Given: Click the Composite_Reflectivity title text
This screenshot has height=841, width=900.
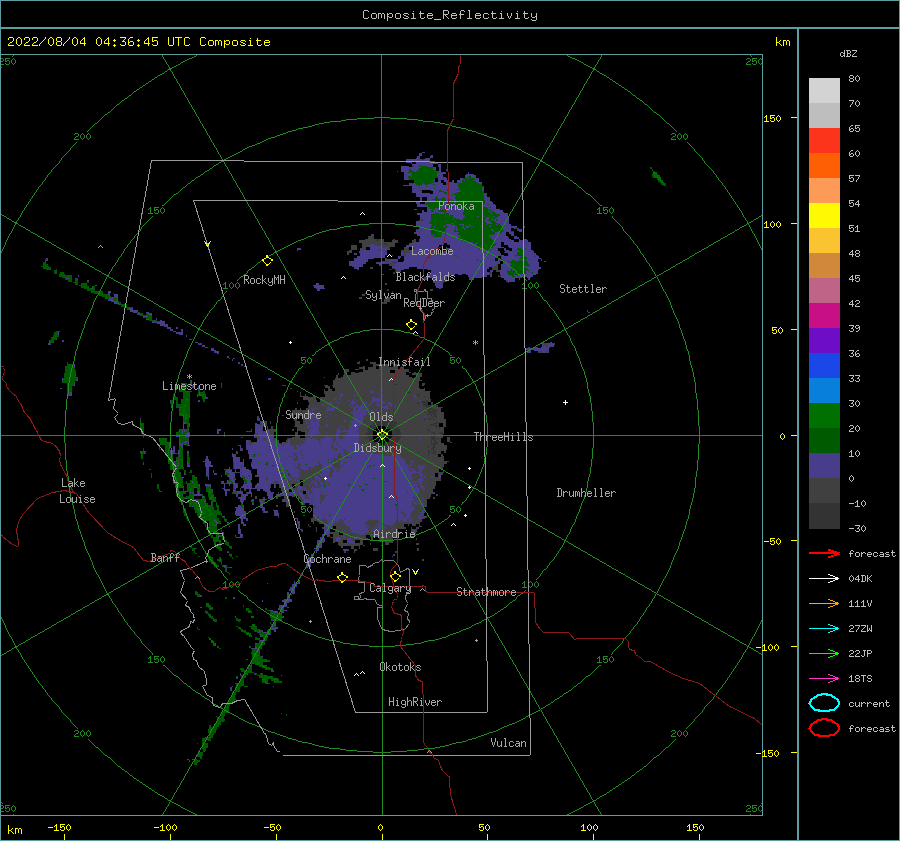Looking at the screenshot, I should (x=450, y=15).
